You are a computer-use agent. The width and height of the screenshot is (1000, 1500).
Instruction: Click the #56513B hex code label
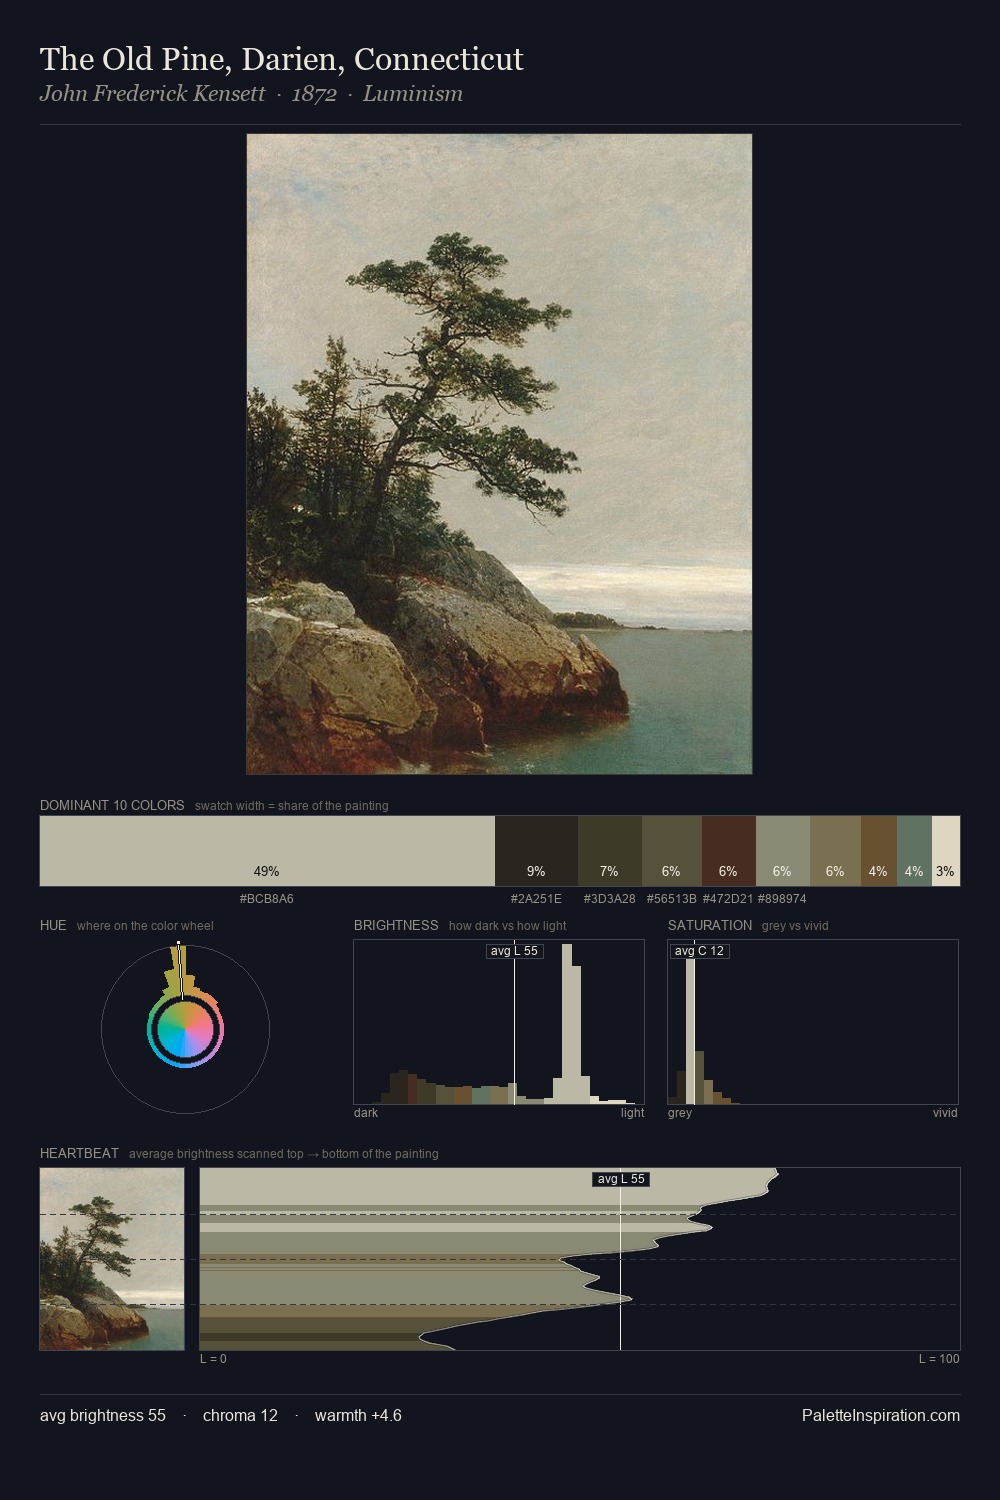pos(671,899)
